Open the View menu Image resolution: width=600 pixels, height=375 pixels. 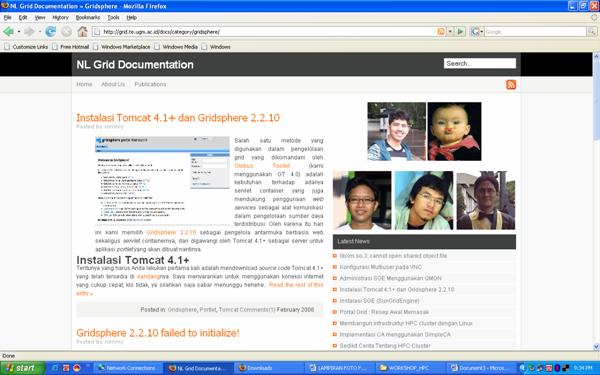coord(40,18)
